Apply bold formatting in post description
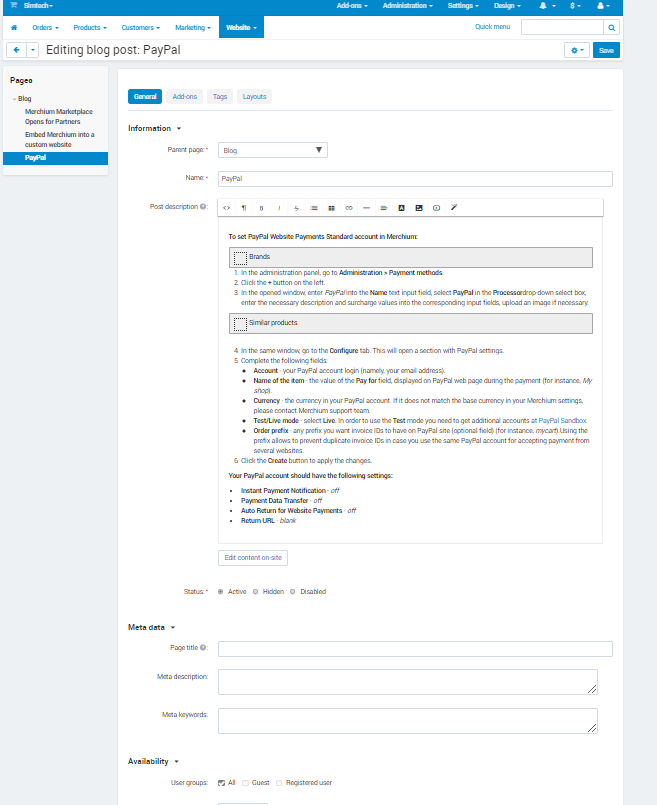The image size is (657, 805). (261, 208)
